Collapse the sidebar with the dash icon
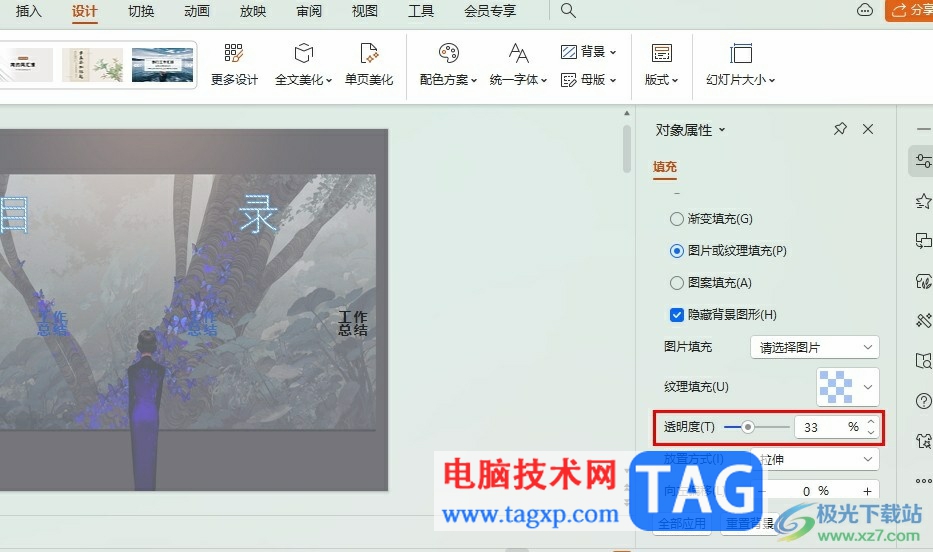 923,128
